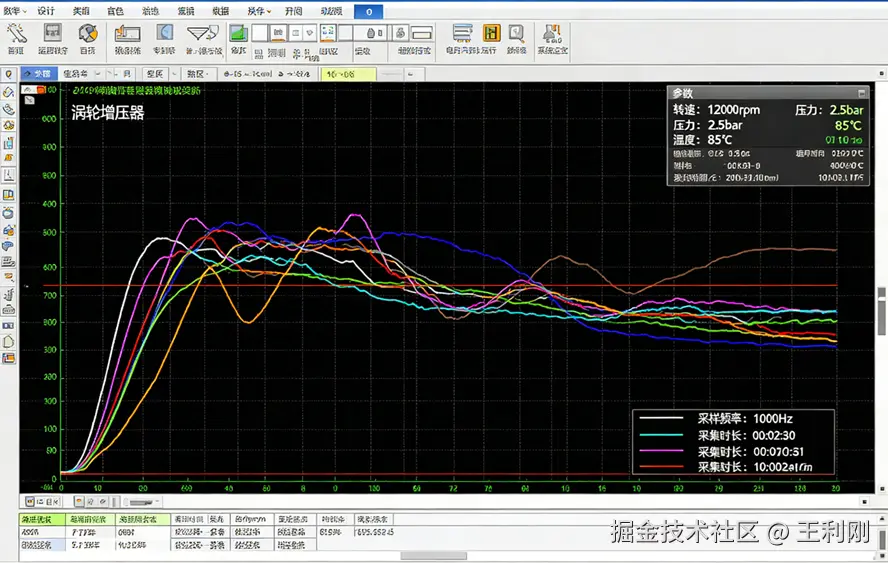Click the horizontal scrollbar thumb at window bottom
The image size is (888, 563).
433,556
